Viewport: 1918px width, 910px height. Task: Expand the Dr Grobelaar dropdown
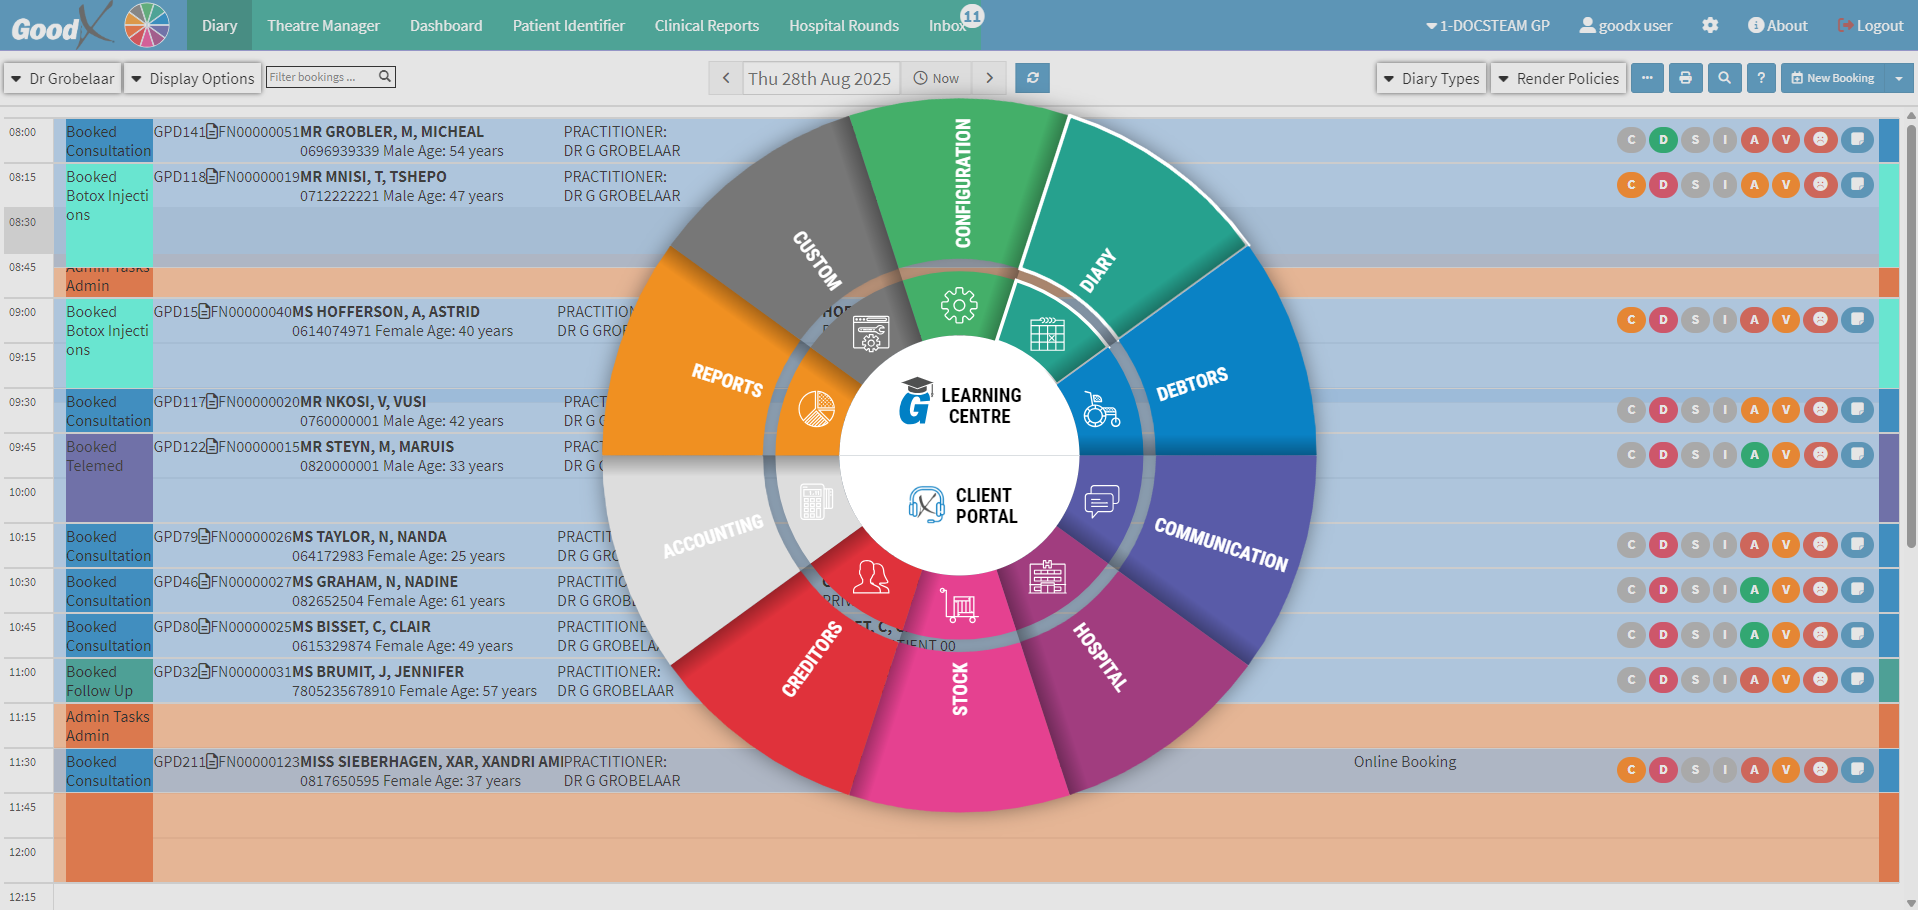coord(62,78)
